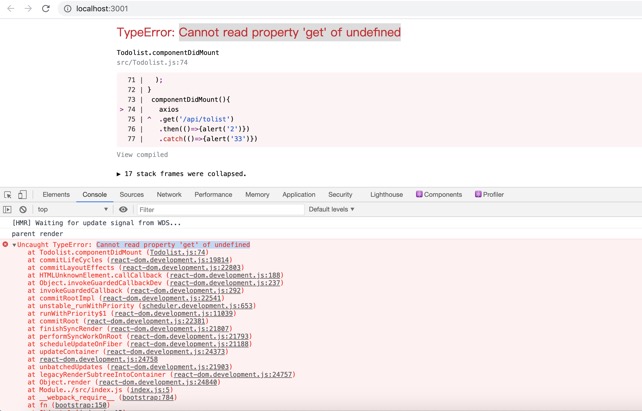Click the red error icon beside Uncaught TypeError
Screen dimensions: 642x411
pyautogui.click(x=5, y=244)
